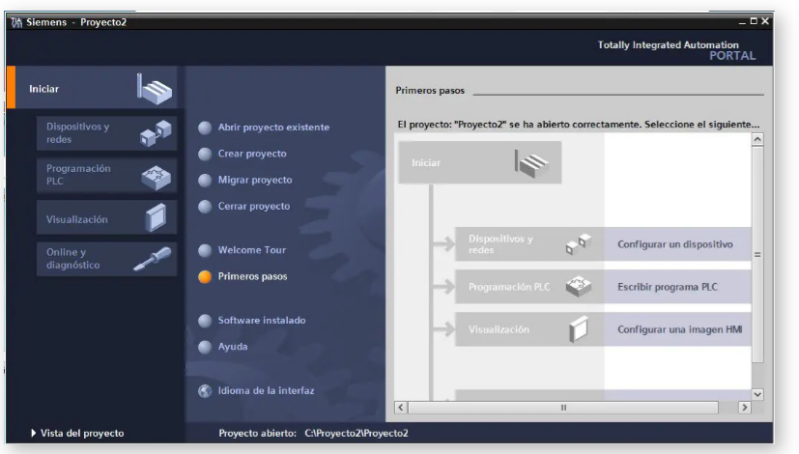The image size is (799, 454).
Task: Click scroll right arrow in Primeros pasos panel
Action: point(744,407)
